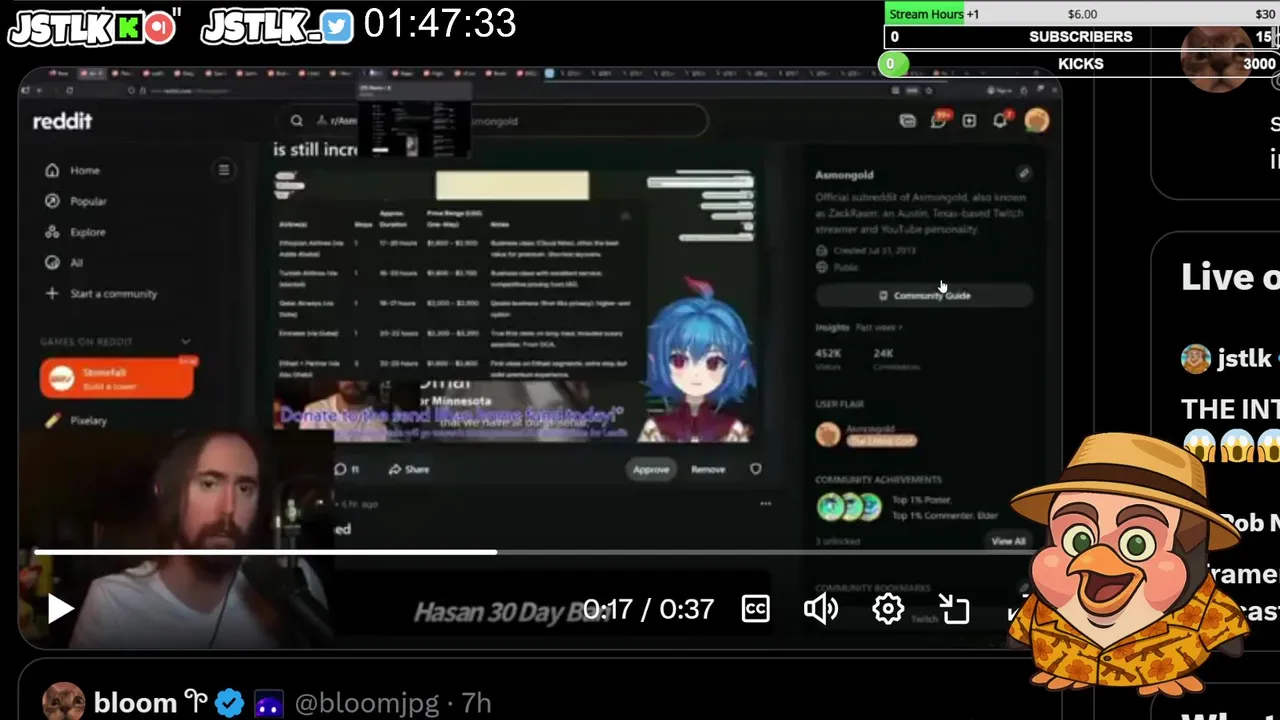This screenshot has width=1280, height=720.
Task: Click the reddit ads icon in header
Action: point(908,121)
